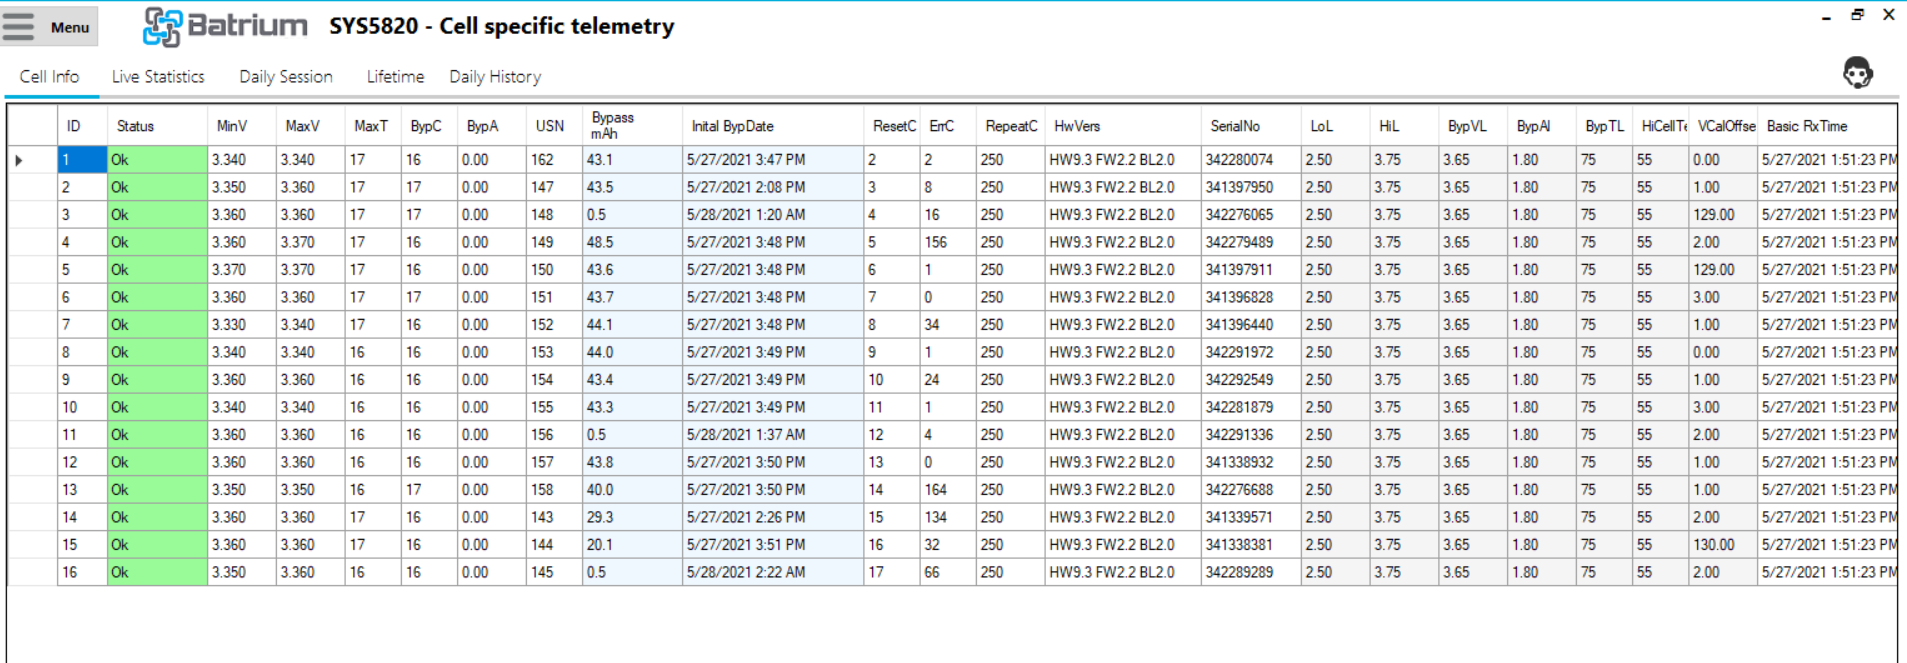Click the BypVL column header
The height and width of the screenshot is (663, 1907).
[x=1474, y=126]
